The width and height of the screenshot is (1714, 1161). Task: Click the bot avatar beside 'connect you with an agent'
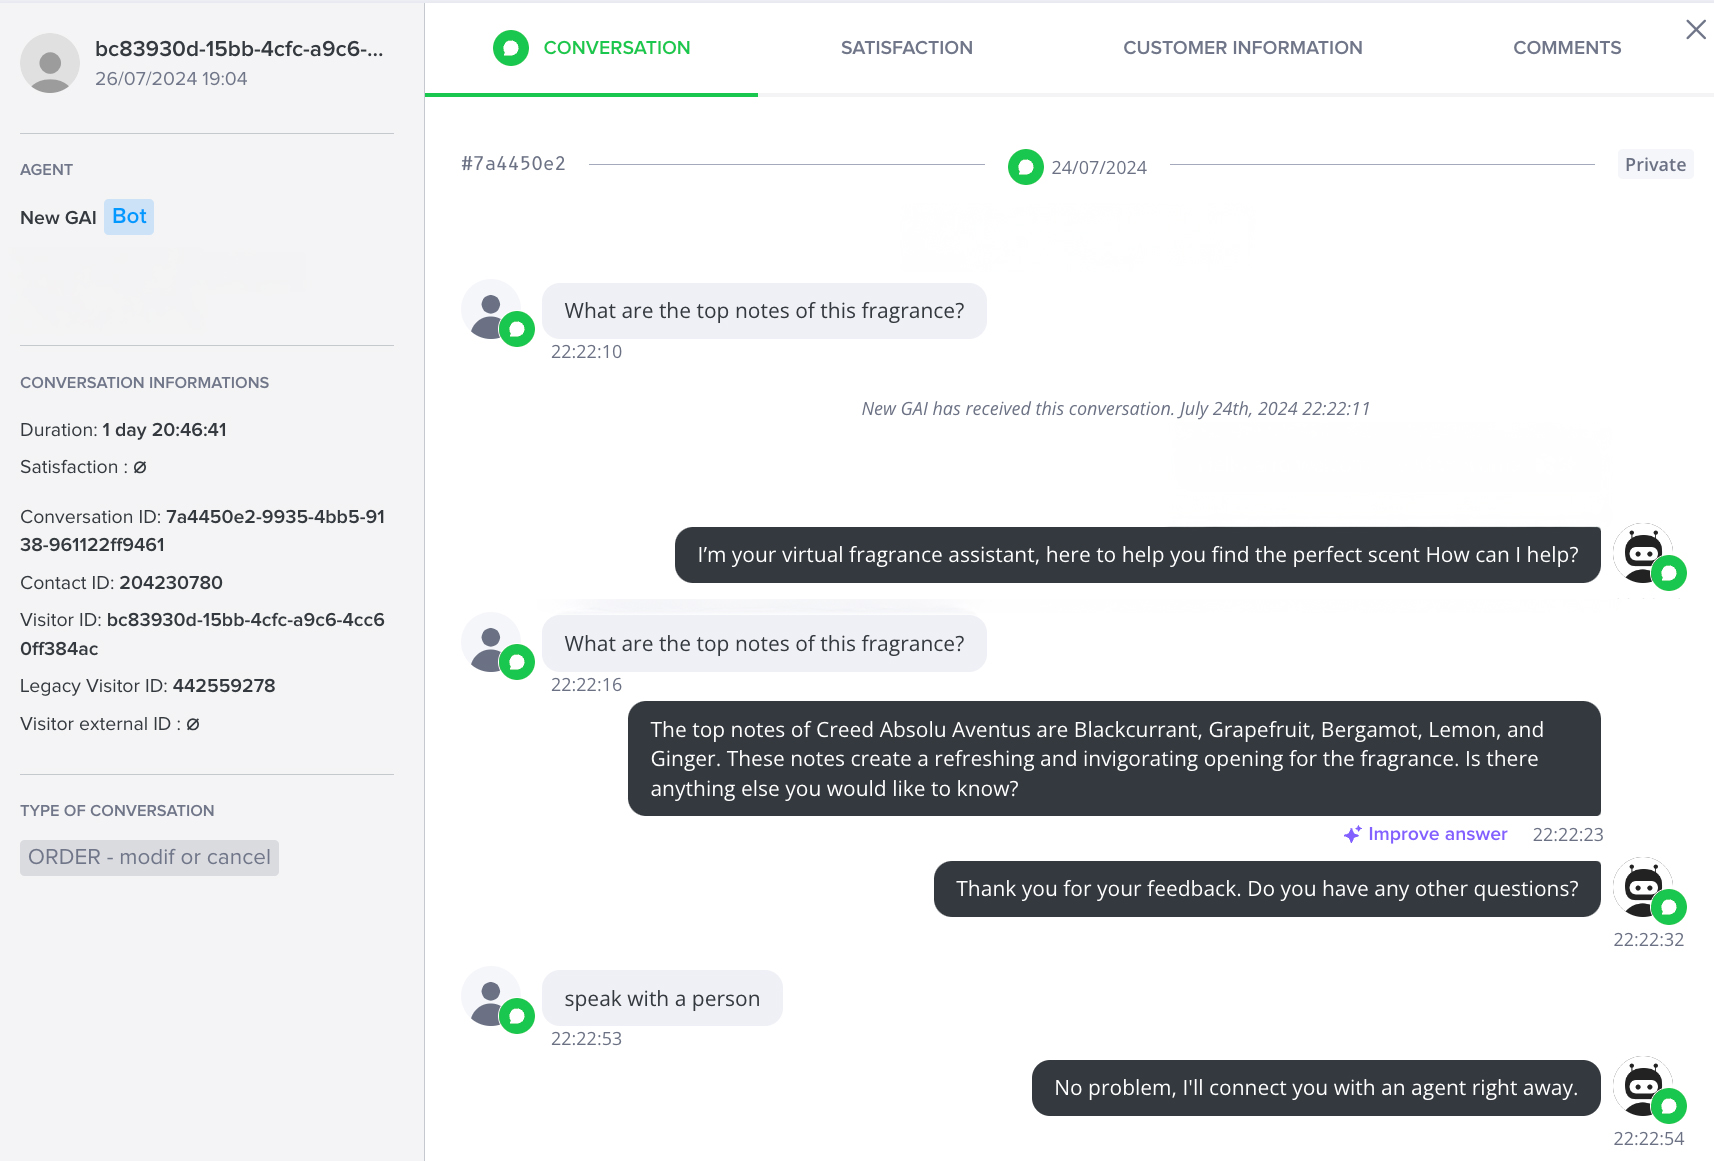[x=1643, y=1086]
